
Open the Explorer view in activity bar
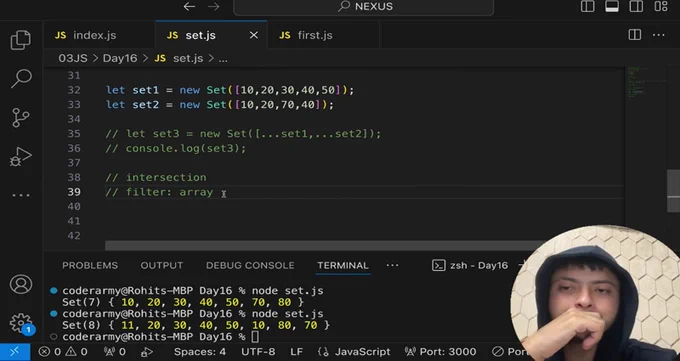coord(21,40)
